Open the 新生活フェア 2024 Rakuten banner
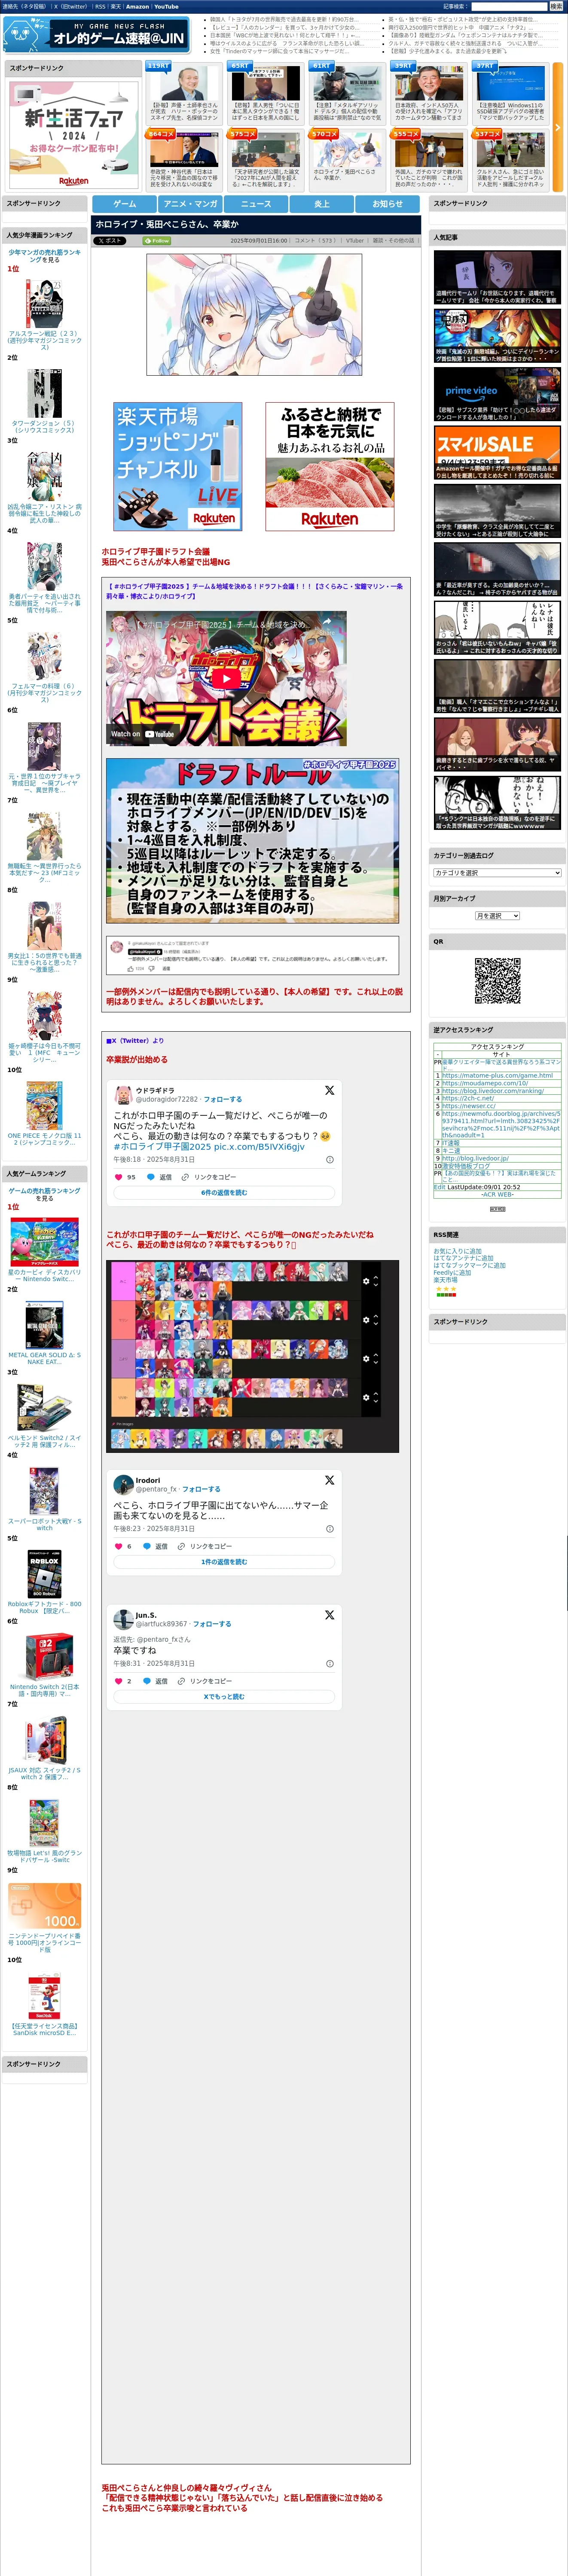 point(73,134)
